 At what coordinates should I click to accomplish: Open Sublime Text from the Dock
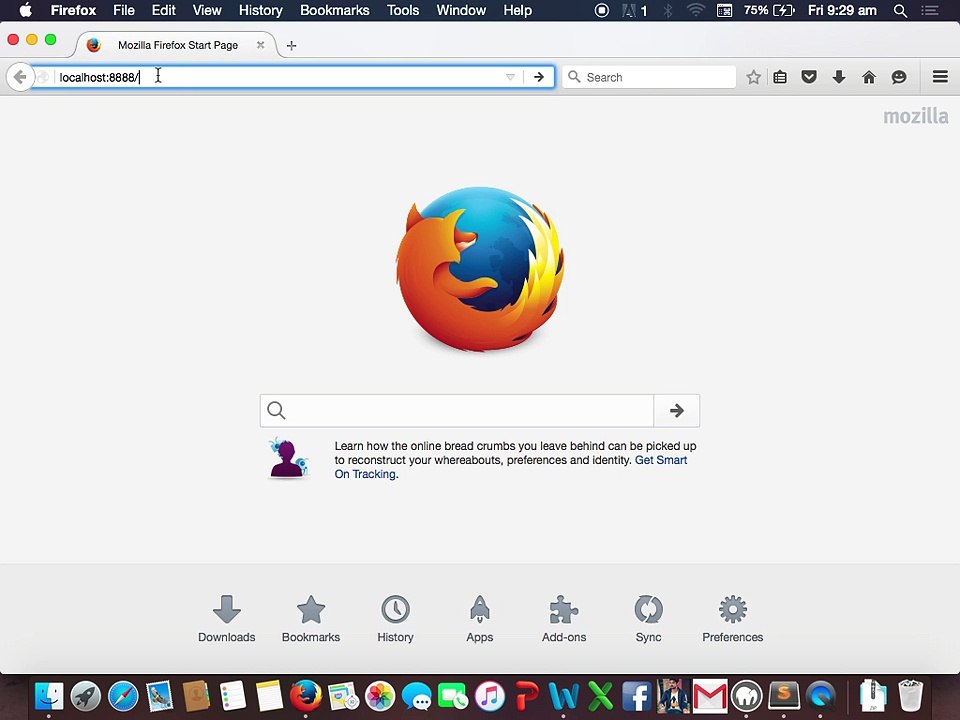click(784, 697)
